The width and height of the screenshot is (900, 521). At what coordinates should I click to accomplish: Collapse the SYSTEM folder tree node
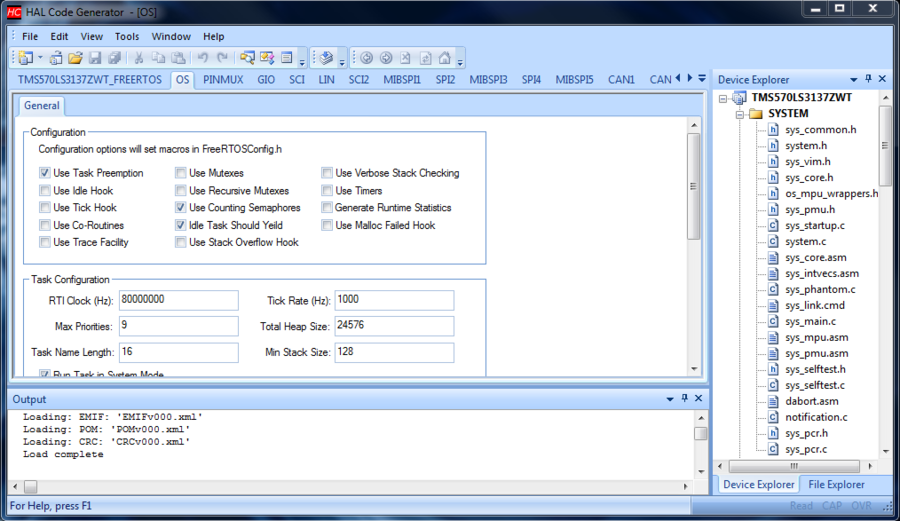740,114
